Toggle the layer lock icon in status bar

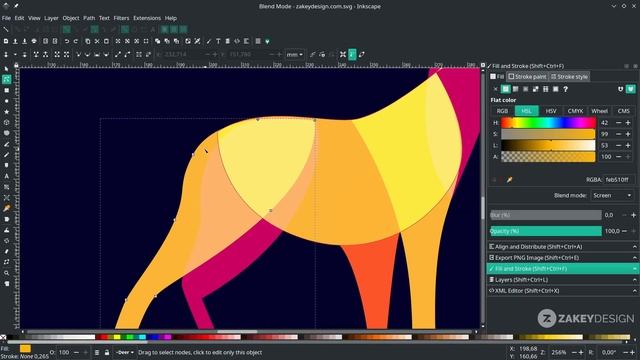click(x=107, y=352)
